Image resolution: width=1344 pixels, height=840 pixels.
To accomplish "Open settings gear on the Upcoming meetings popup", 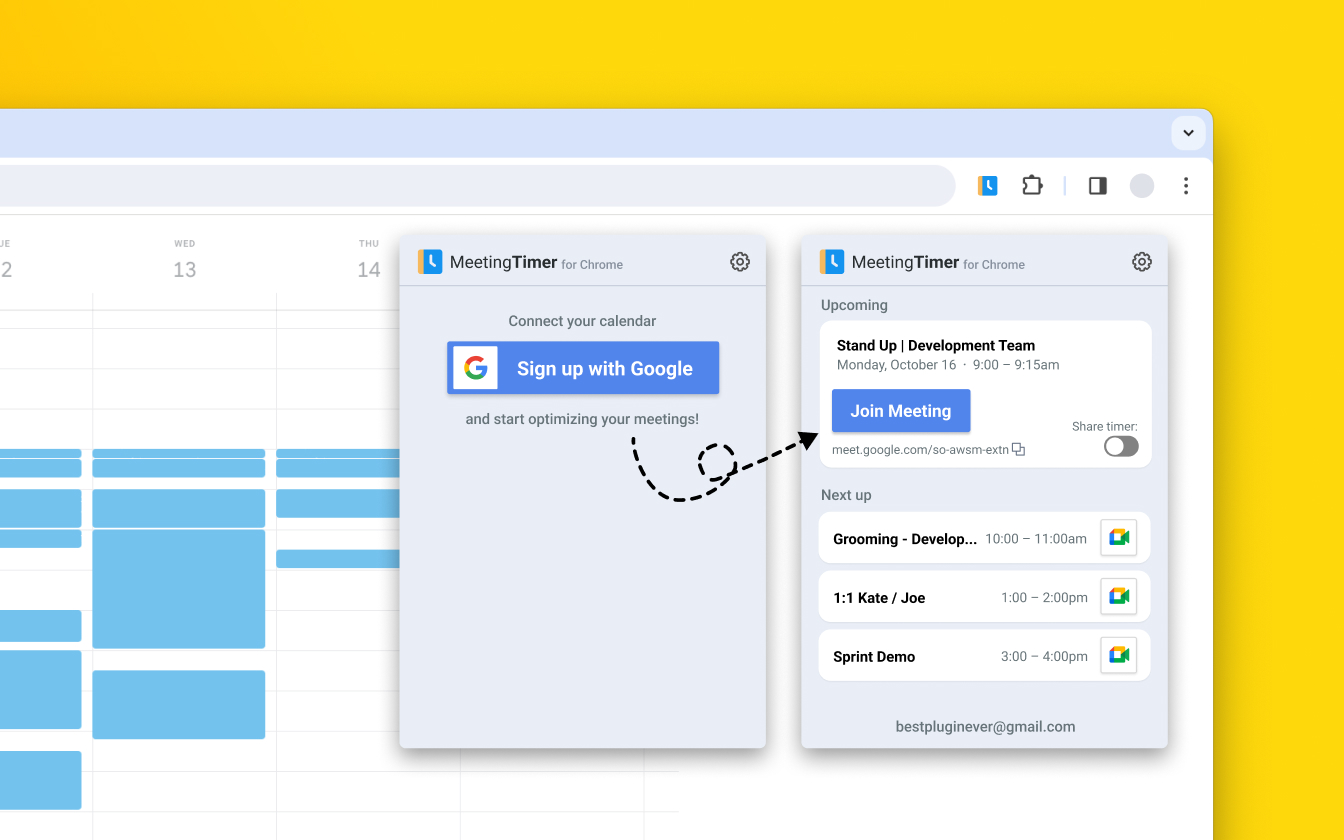I will click(1142, 261).
